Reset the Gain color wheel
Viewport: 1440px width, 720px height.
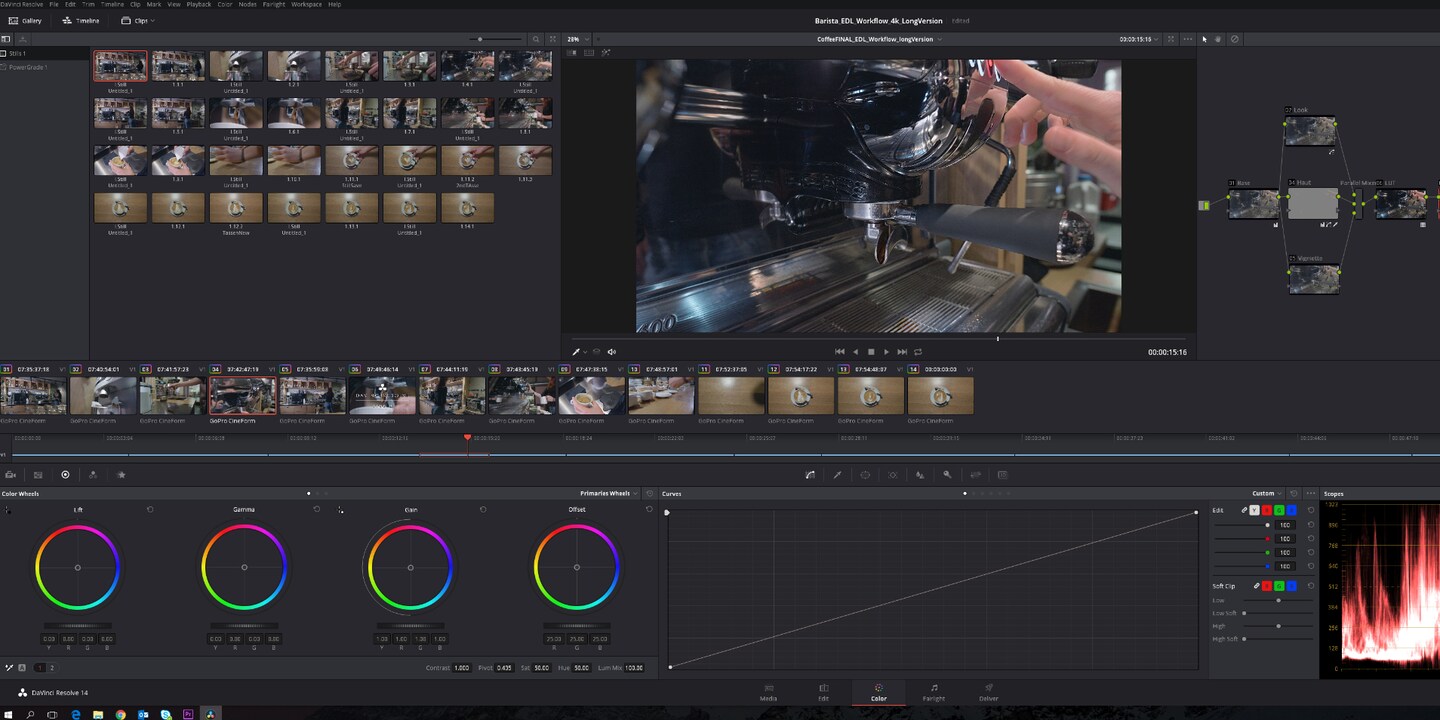tap(483, 509)
